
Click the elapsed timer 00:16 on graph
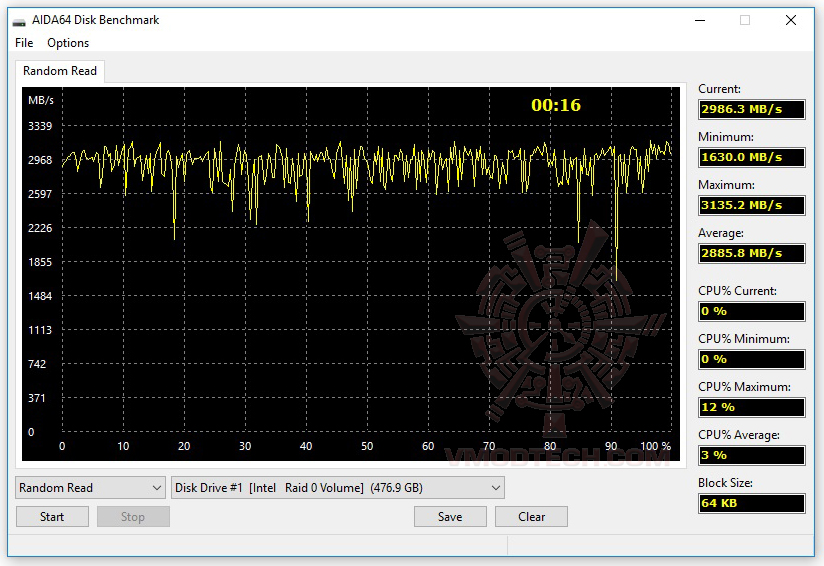pyautogui.click(x=556, y=105)
